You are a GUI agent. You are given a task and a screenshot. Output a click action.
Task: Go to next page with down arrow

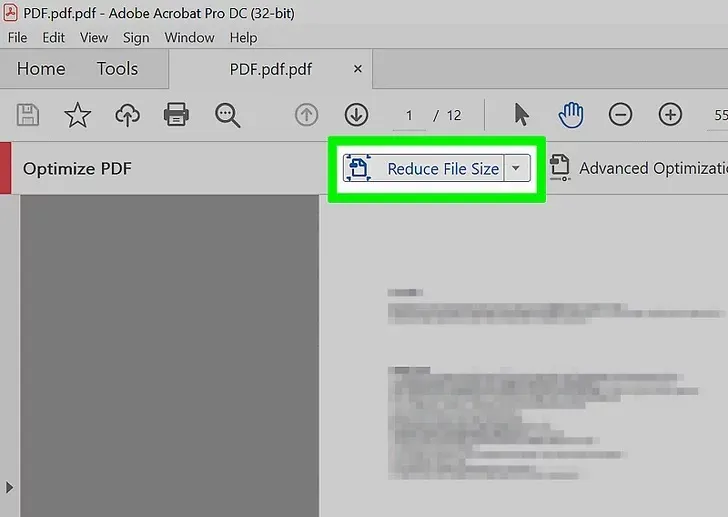click(357, 115)
